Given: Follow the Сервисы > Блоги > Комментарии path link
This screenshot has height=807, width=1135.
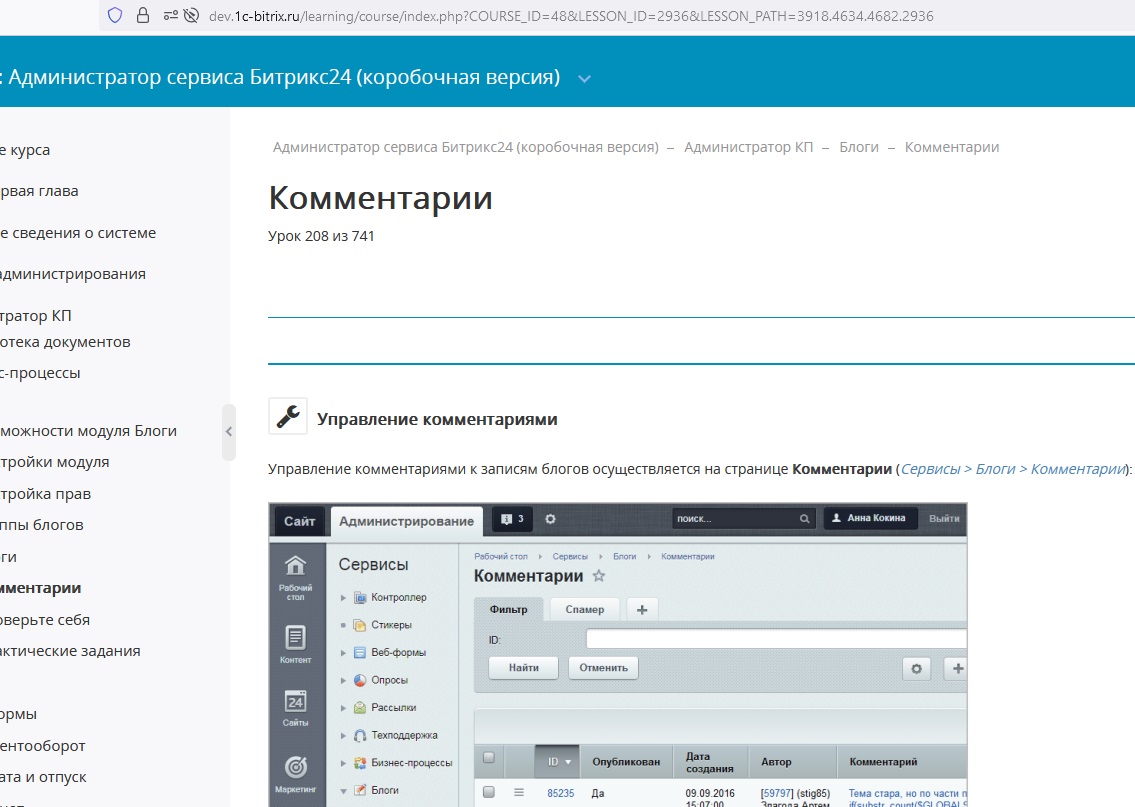Looking at the screenshot, I should pyautogui.click(x=1013, y=469).
